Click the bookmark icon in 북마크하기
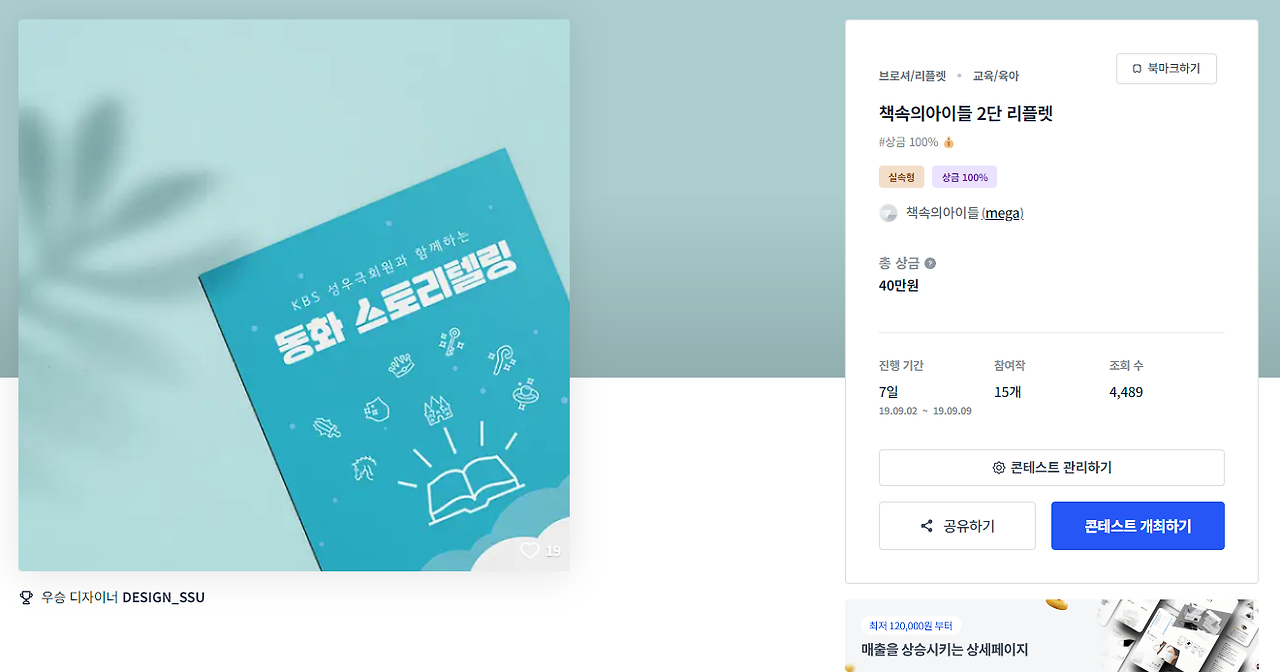This screenshot has height=672, width=1280. [x=1137, y=69]
